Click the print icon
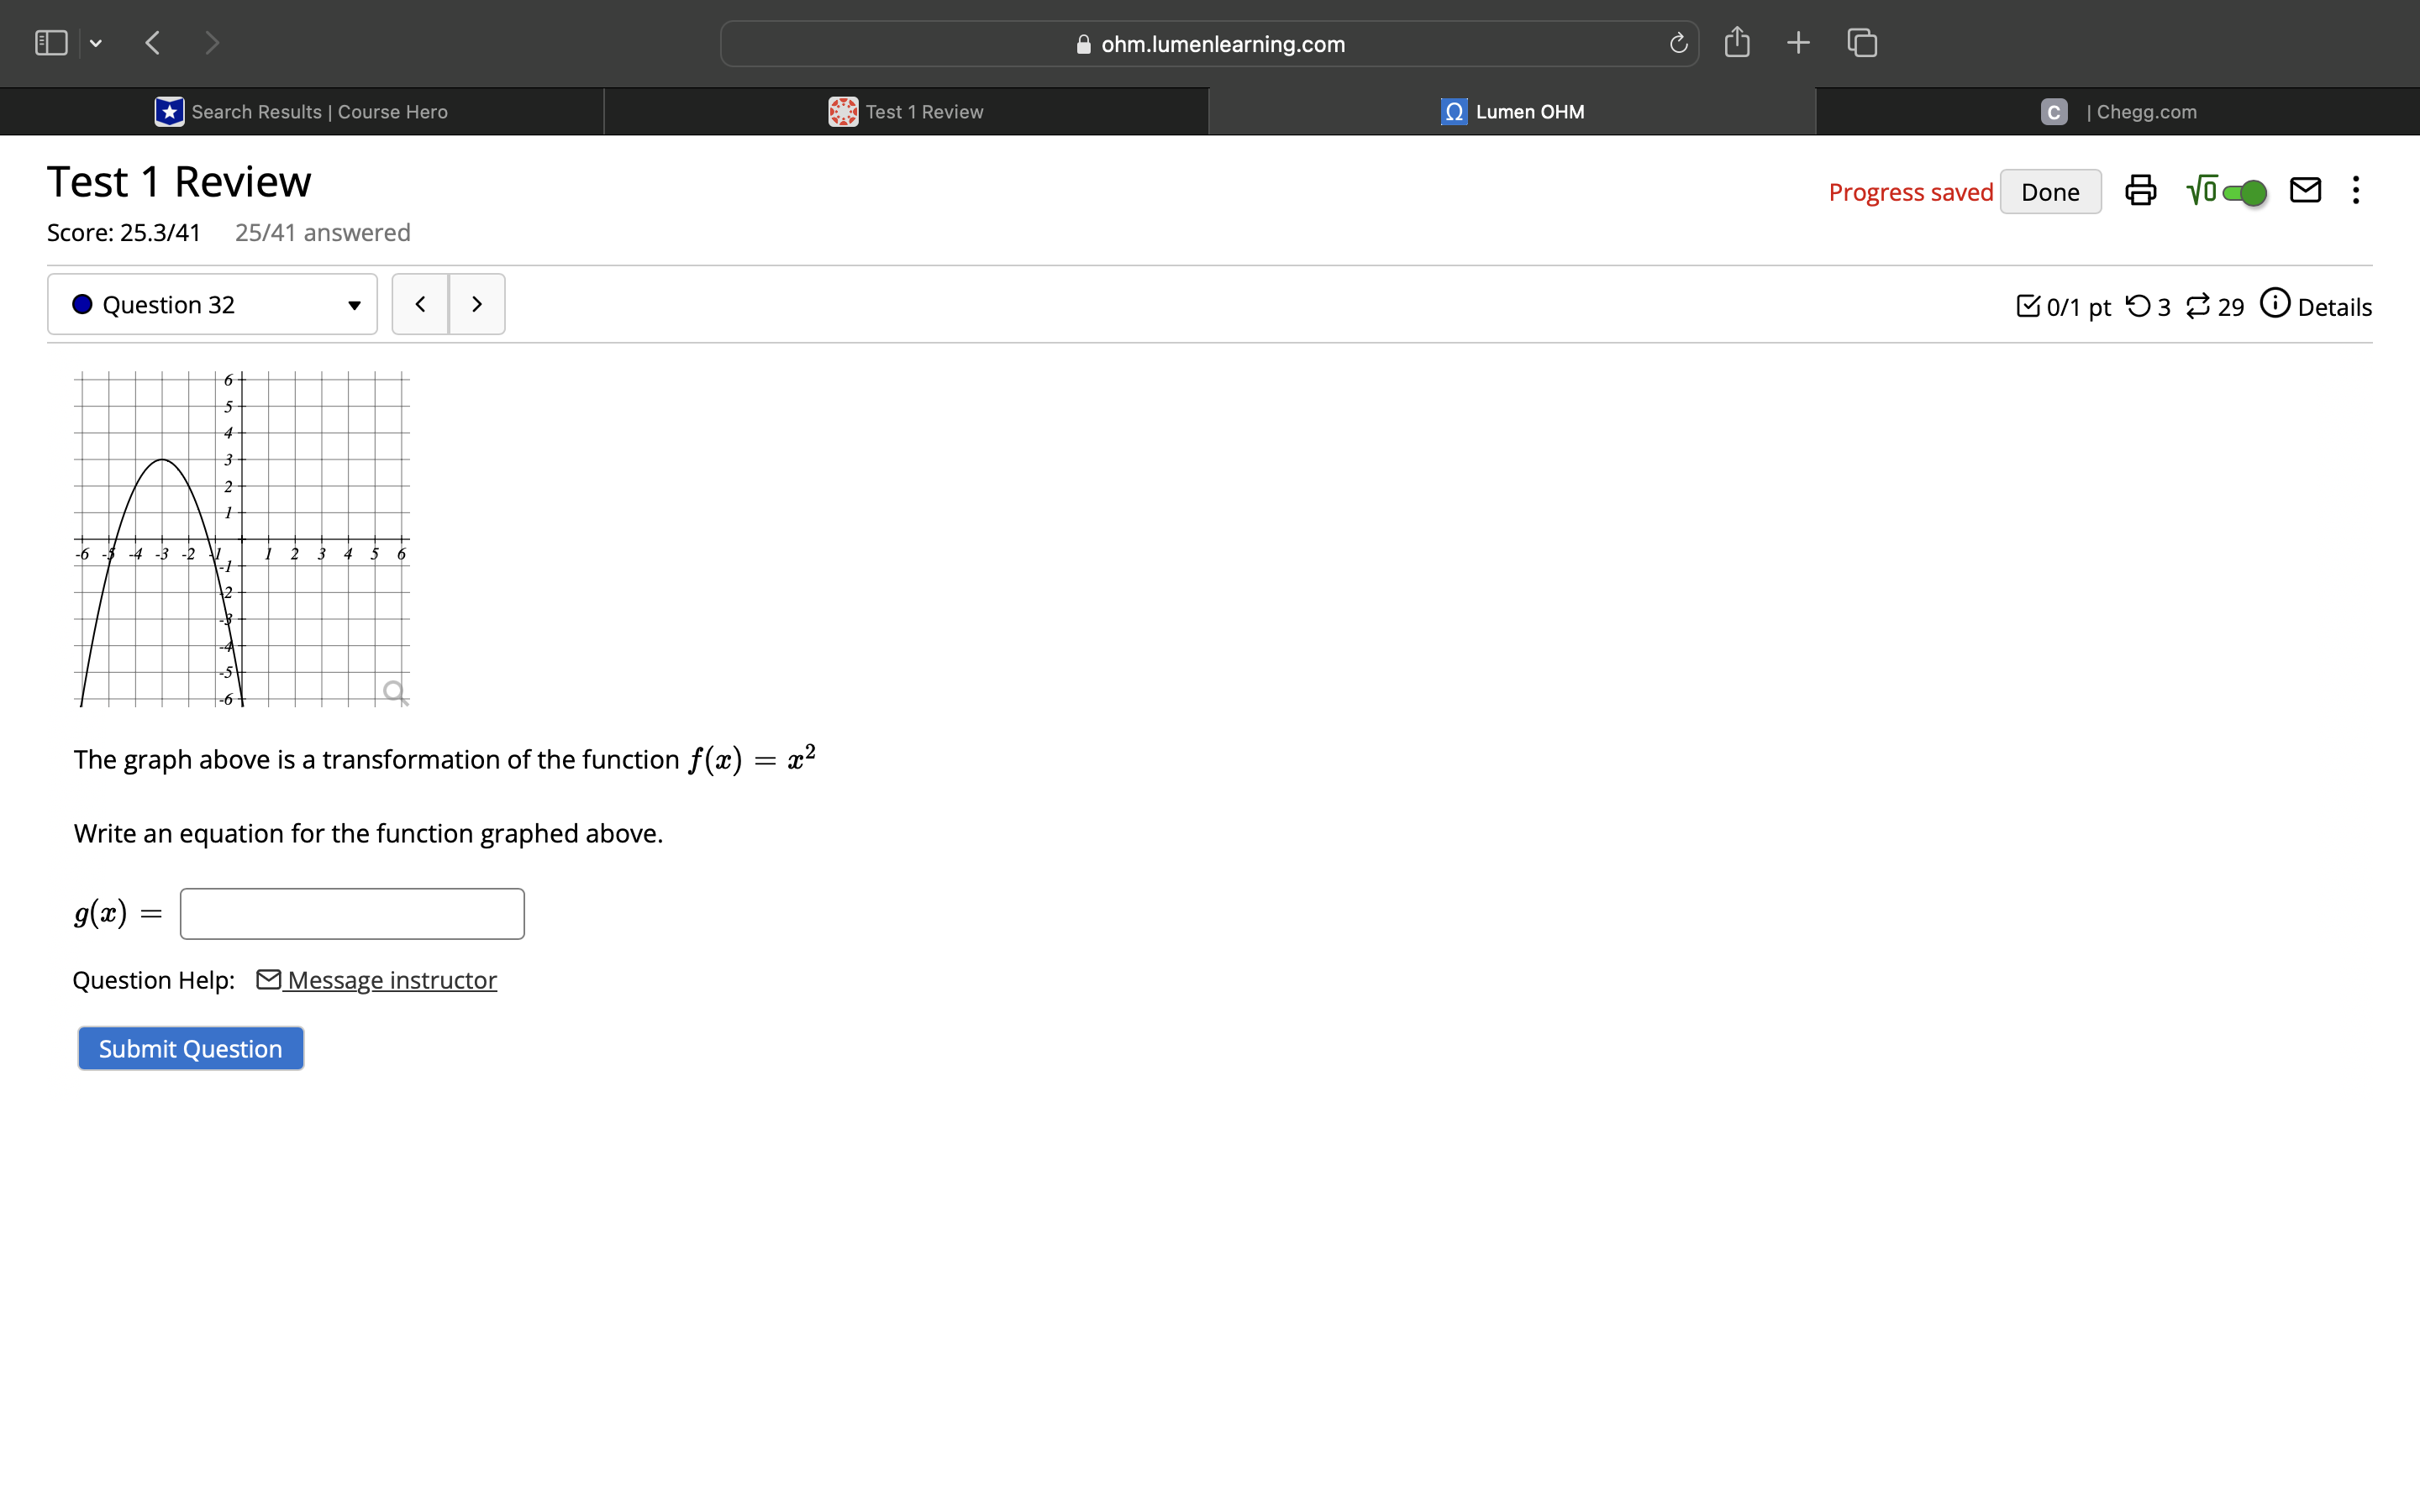The height and width of the screenshot is (1512, 2420). [x=2140, y=190]
